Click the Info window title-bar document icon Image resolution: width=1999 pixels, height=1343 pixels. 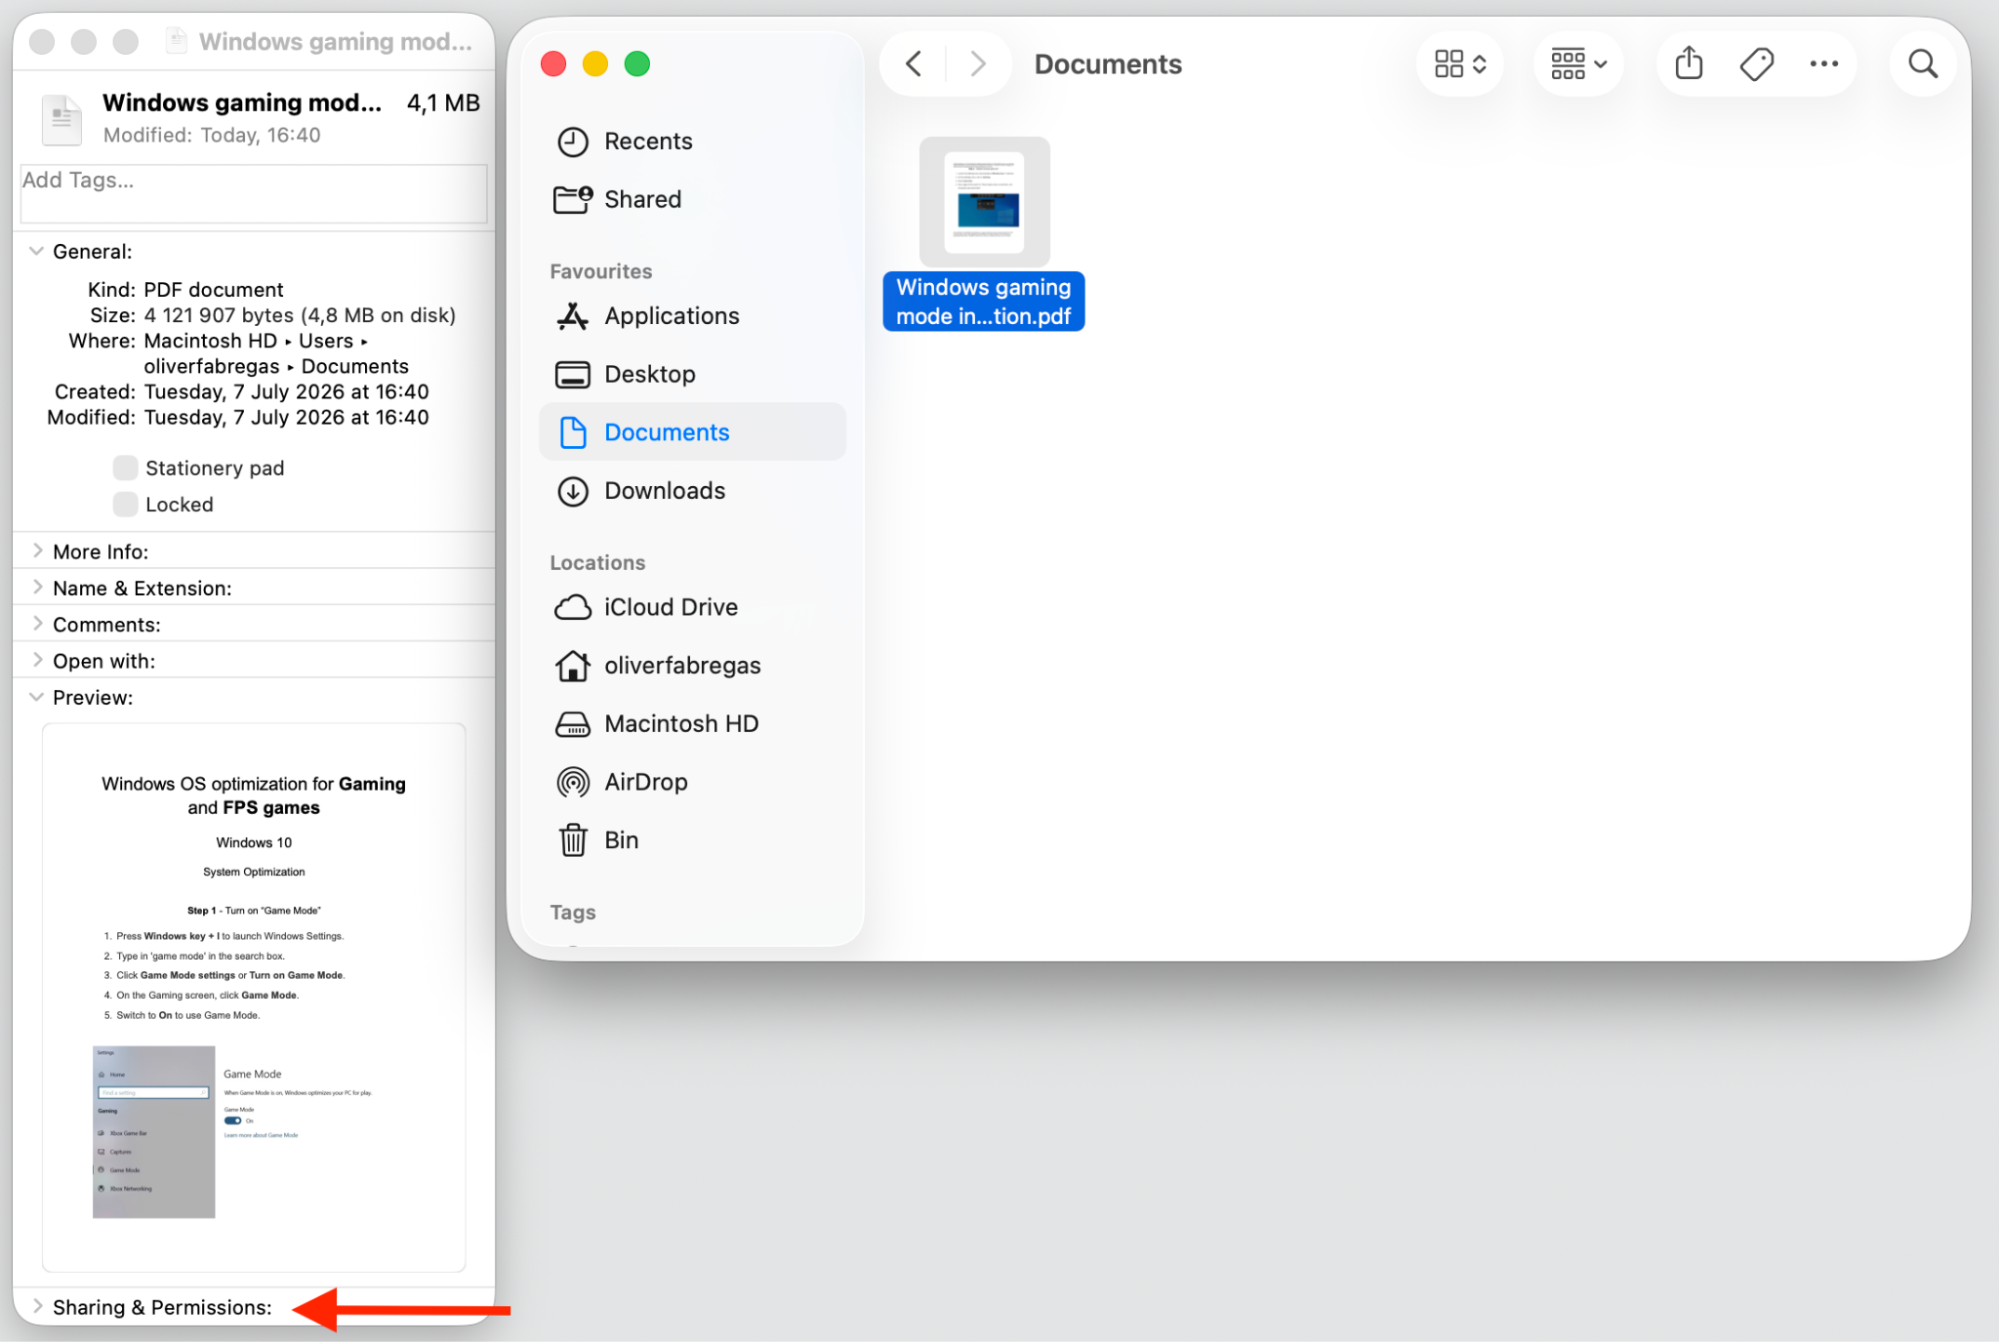pyautogui.click(x=176, y=41)
